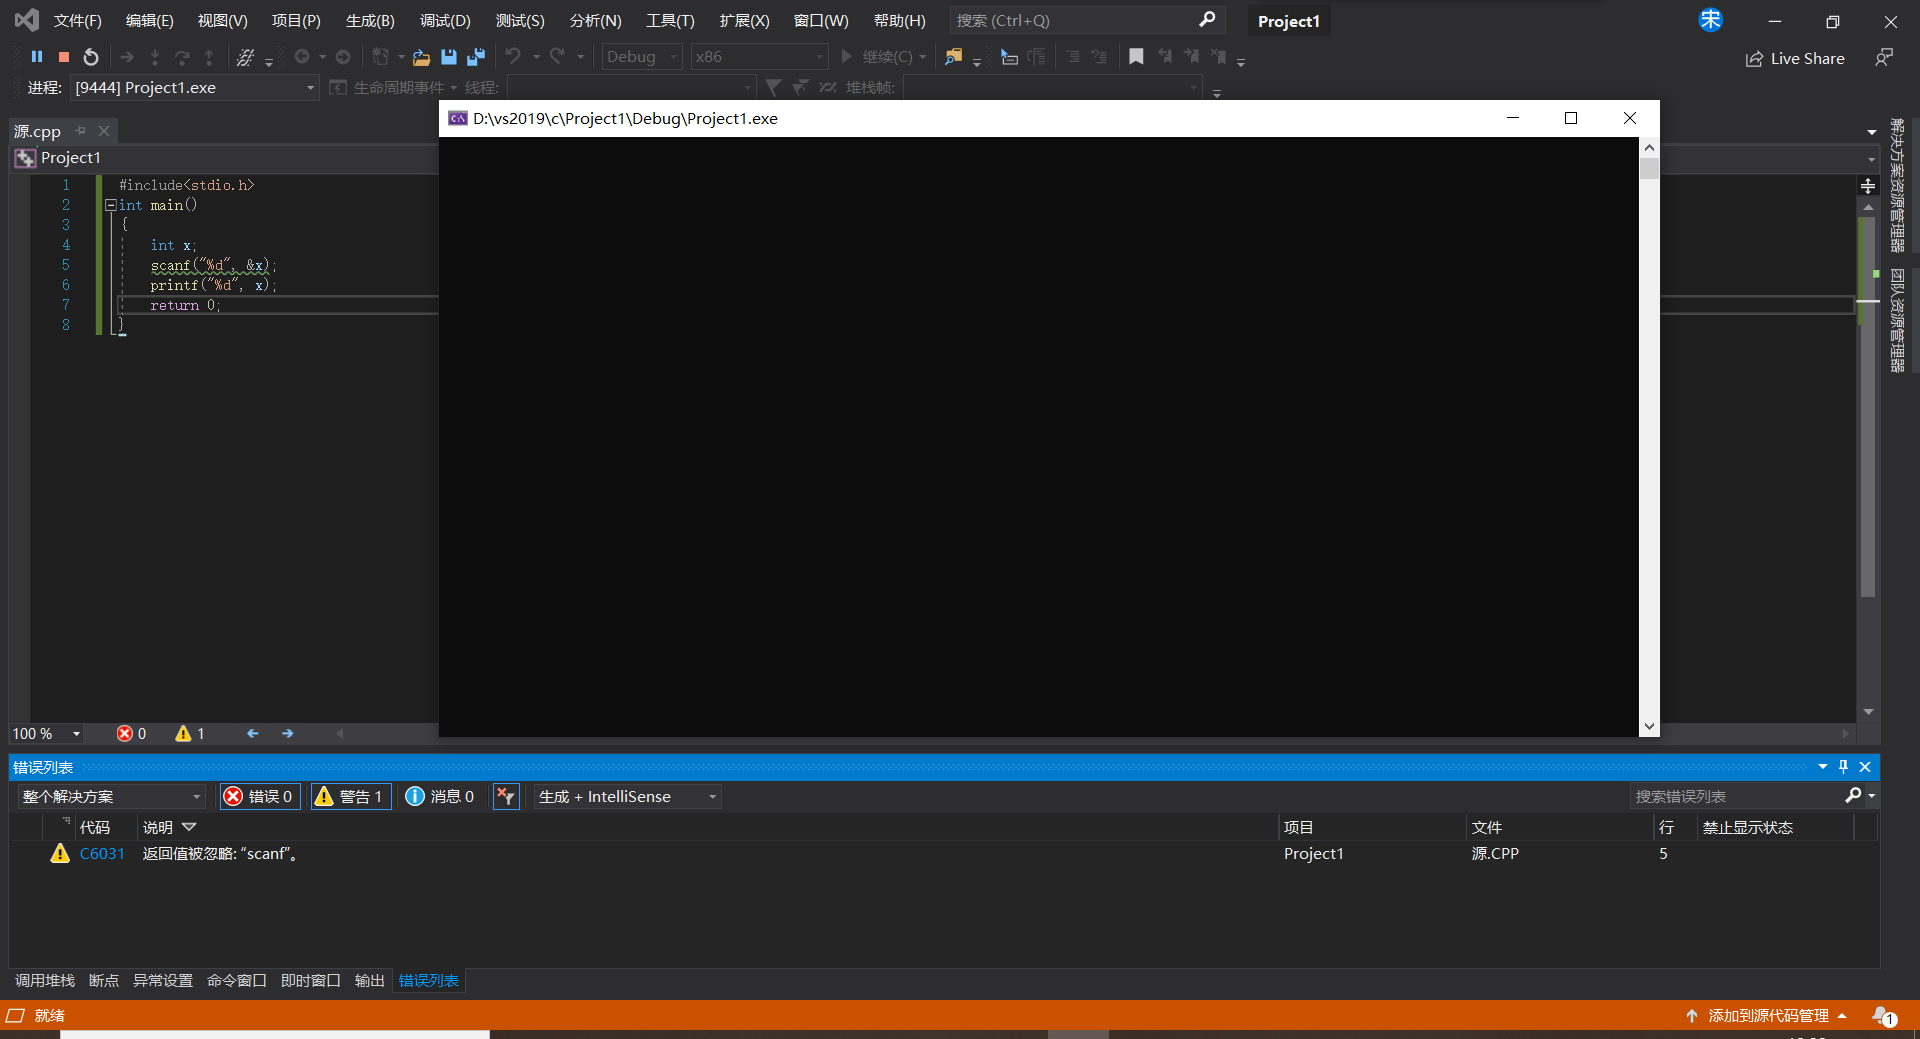Toggle the 警告 1 warnings filter

tap(350, 796)
